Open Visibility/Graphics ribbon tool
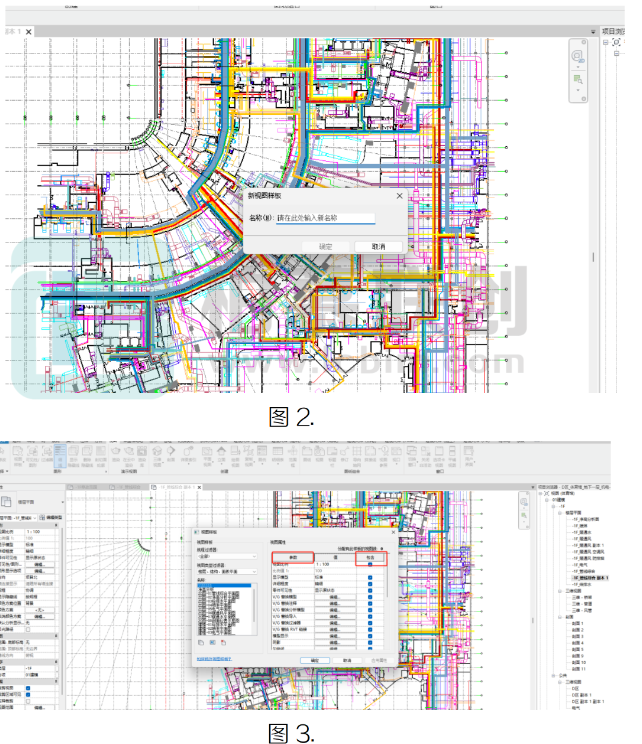Screen dimensions: 642x744 [32, 456]
